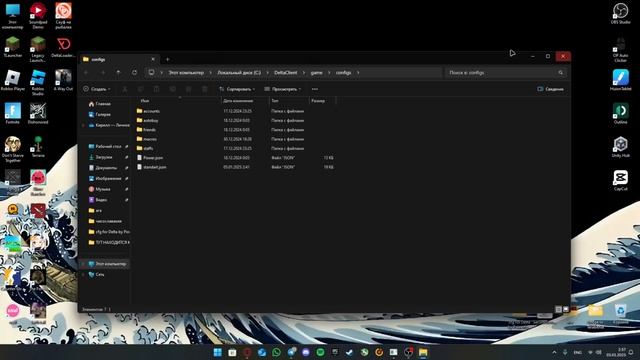
Task: Click the chevron after DeltaClient breadcrumb
Action: tap(304, 73)
